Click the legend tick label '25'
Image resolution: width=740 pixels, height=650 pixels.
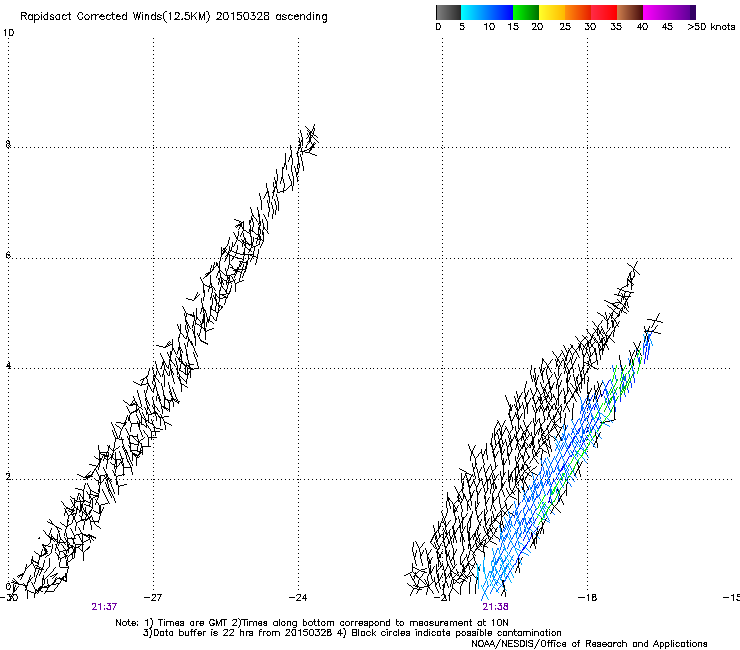pyautogui.click(x=565, y=27)
